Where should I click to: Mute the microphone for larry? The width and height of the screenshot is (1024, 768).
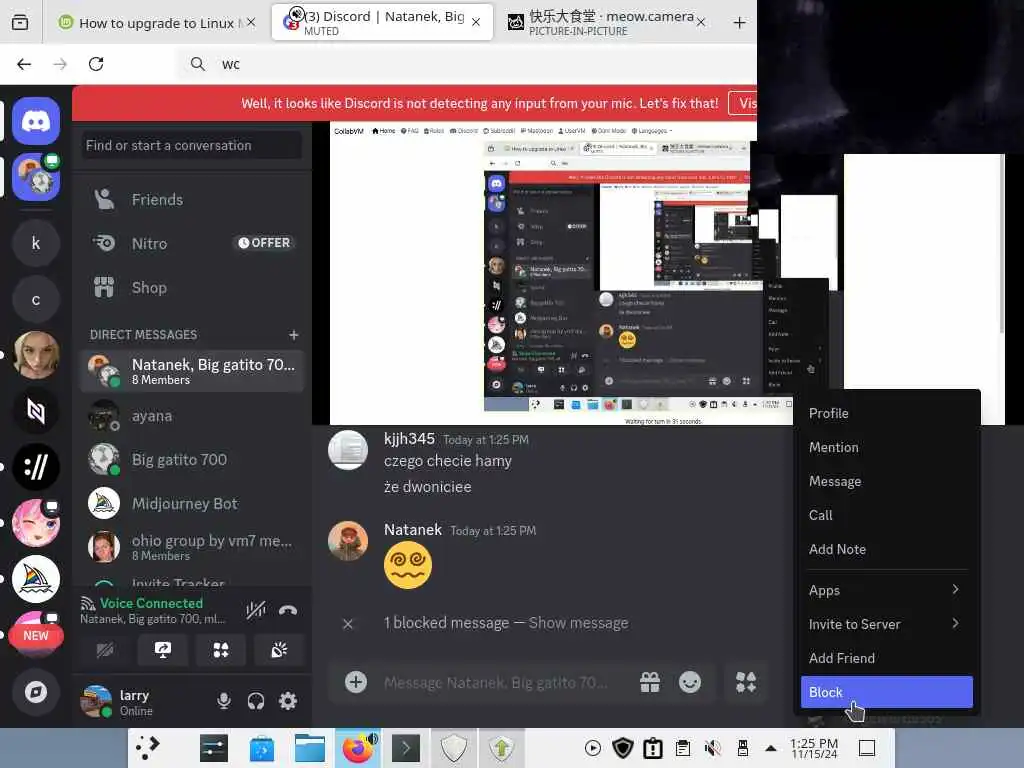[223, 701]
